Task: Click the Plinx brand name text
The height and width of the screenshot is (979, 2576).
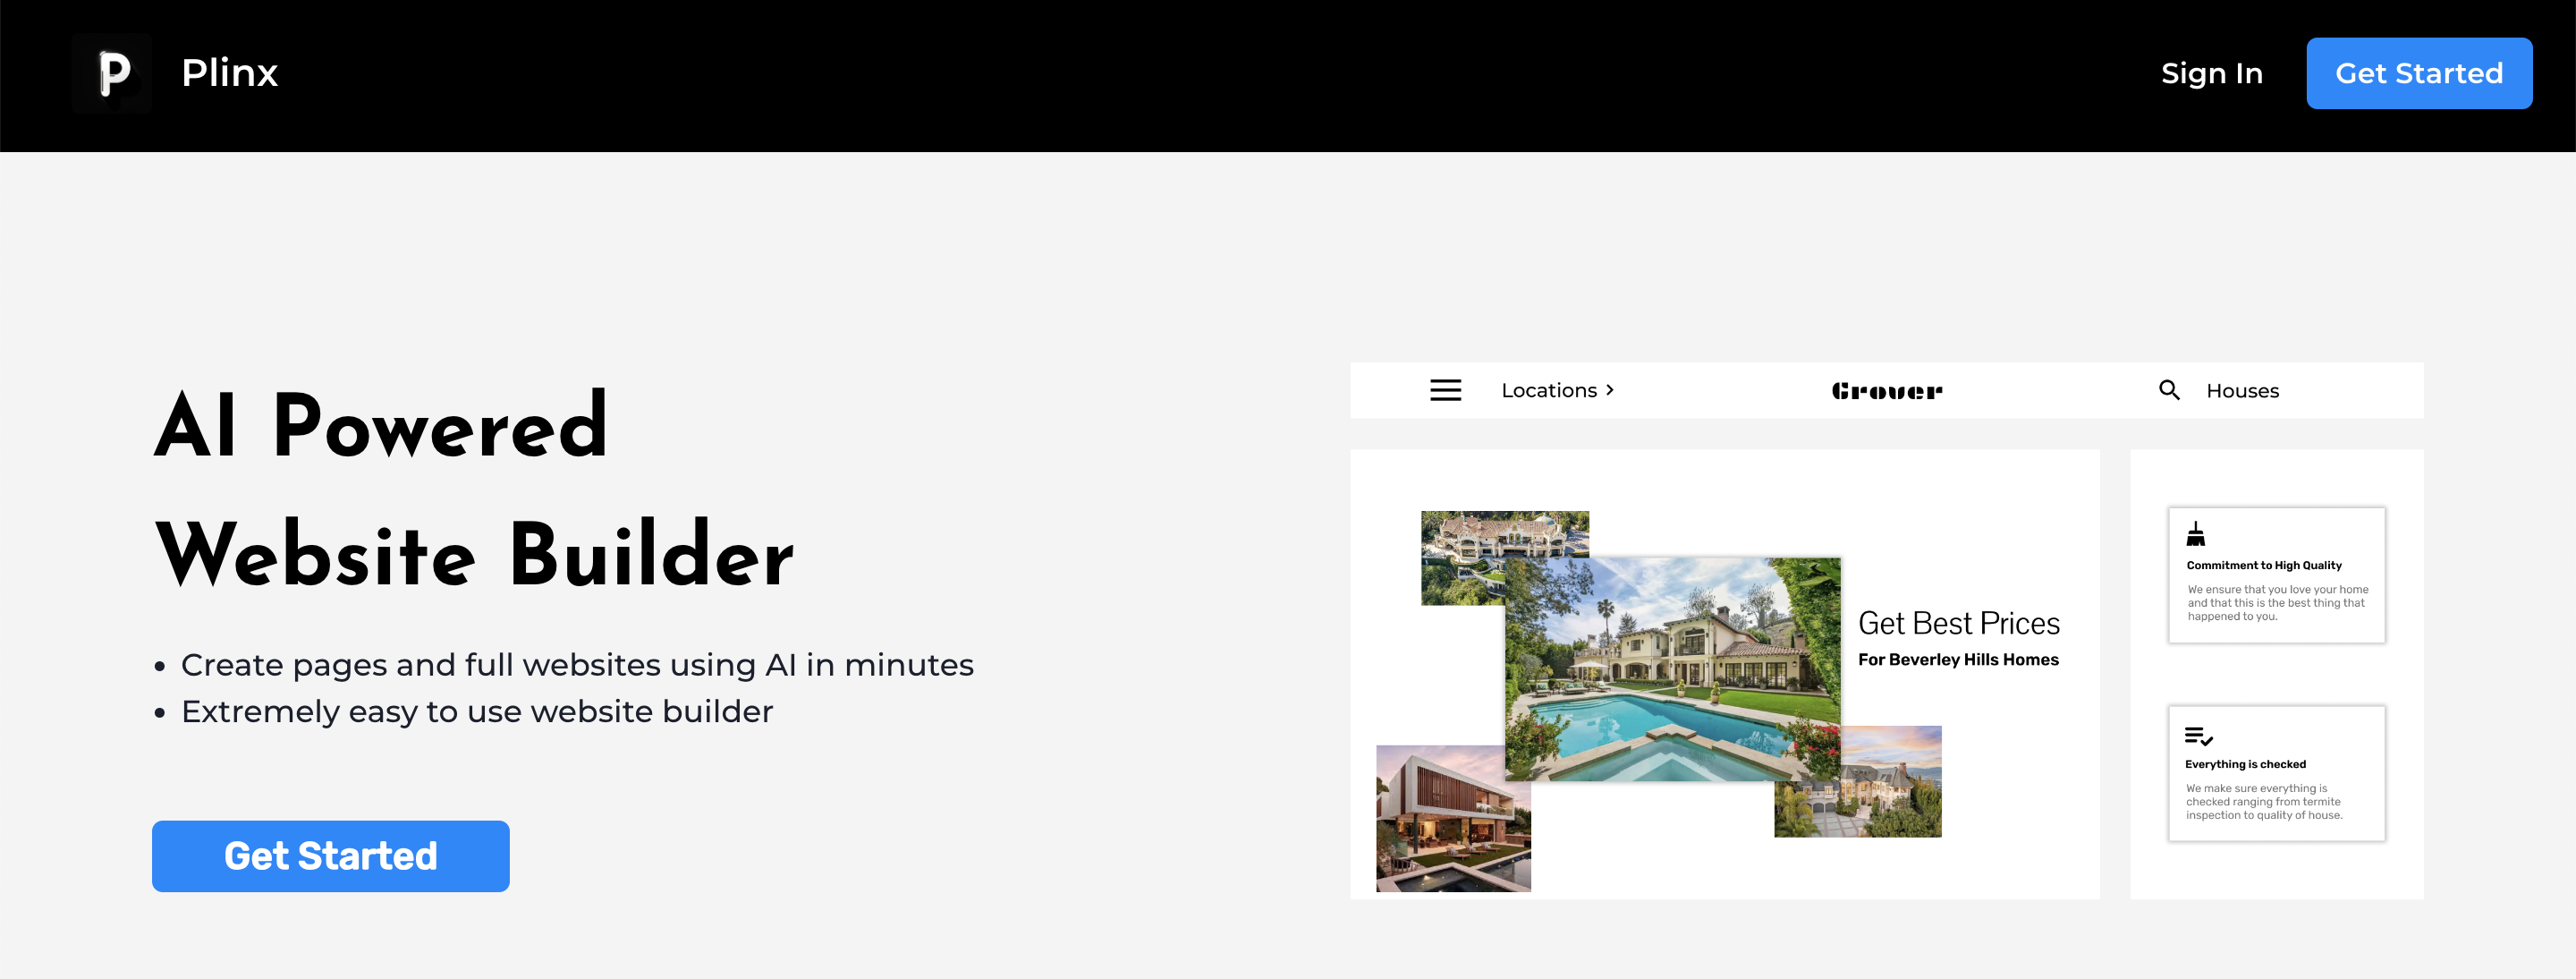Action: click(229, 73)
